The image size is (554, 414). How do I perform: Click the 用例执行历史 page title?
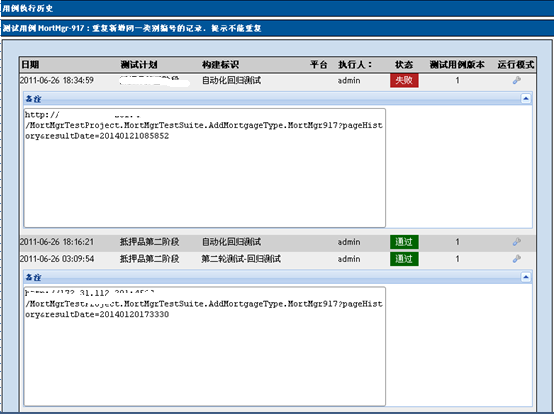(x=28, y=8)
